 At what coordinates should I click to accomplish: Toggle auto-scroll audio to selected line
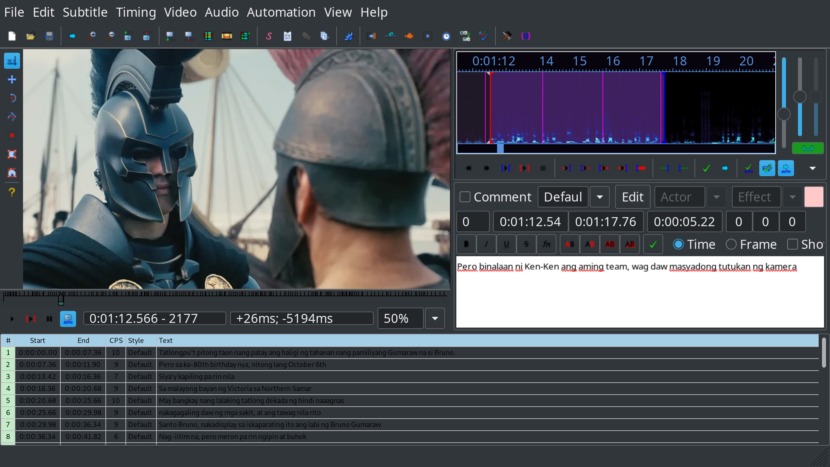pos(786,168)
